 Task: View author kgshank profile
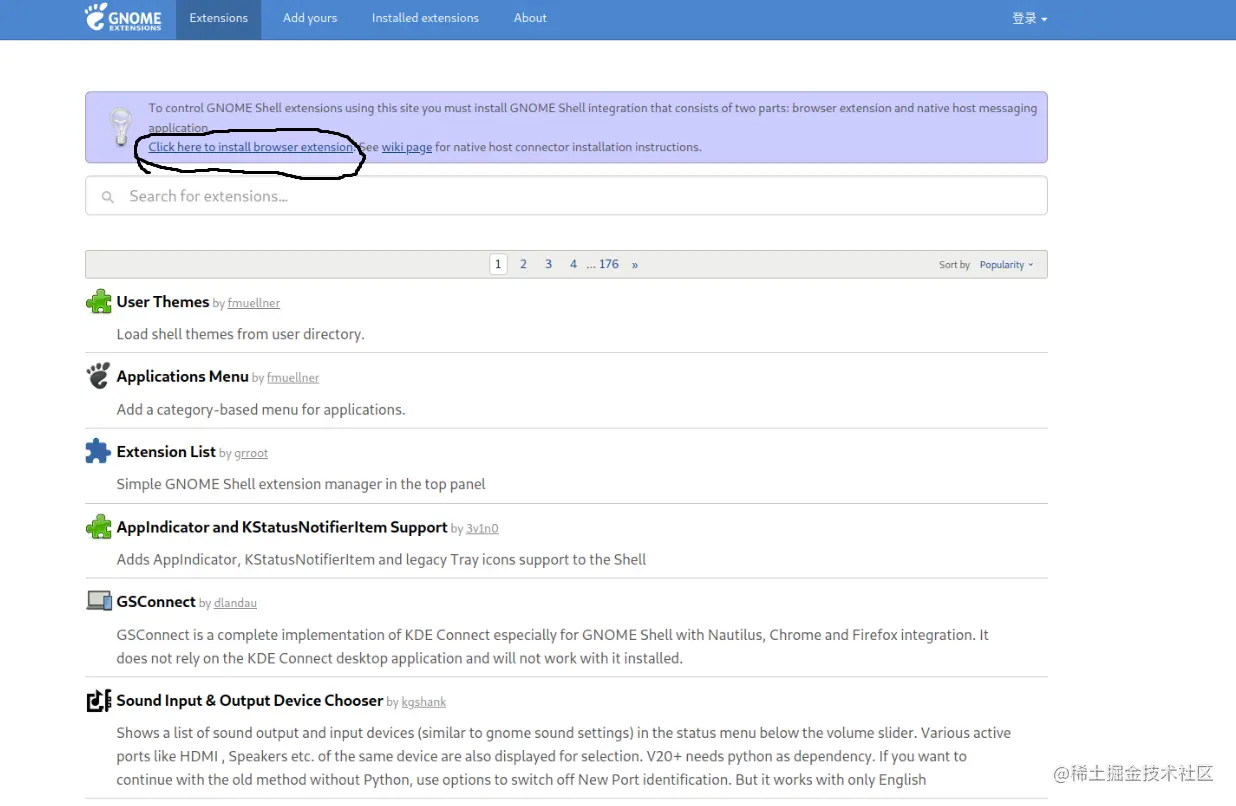(424, 702)
